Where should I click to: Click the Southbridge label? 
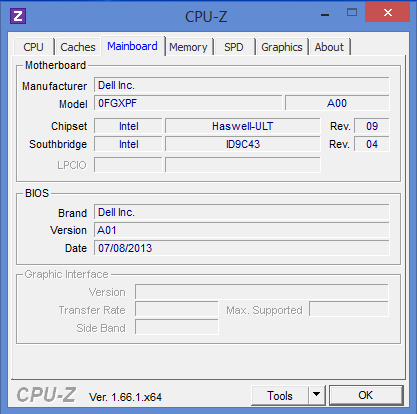pos(58,144)
